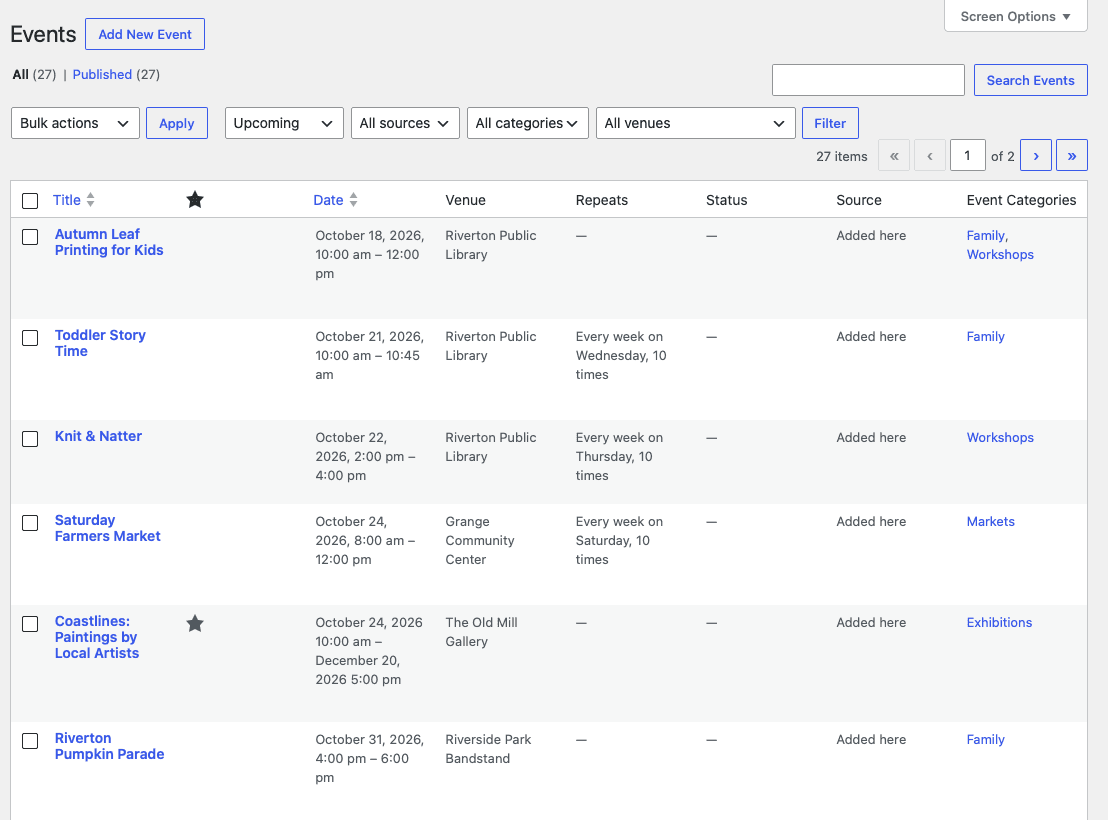Click the Markets category link
Viewport: 1108px width, 820px height.
click(991, 522)
